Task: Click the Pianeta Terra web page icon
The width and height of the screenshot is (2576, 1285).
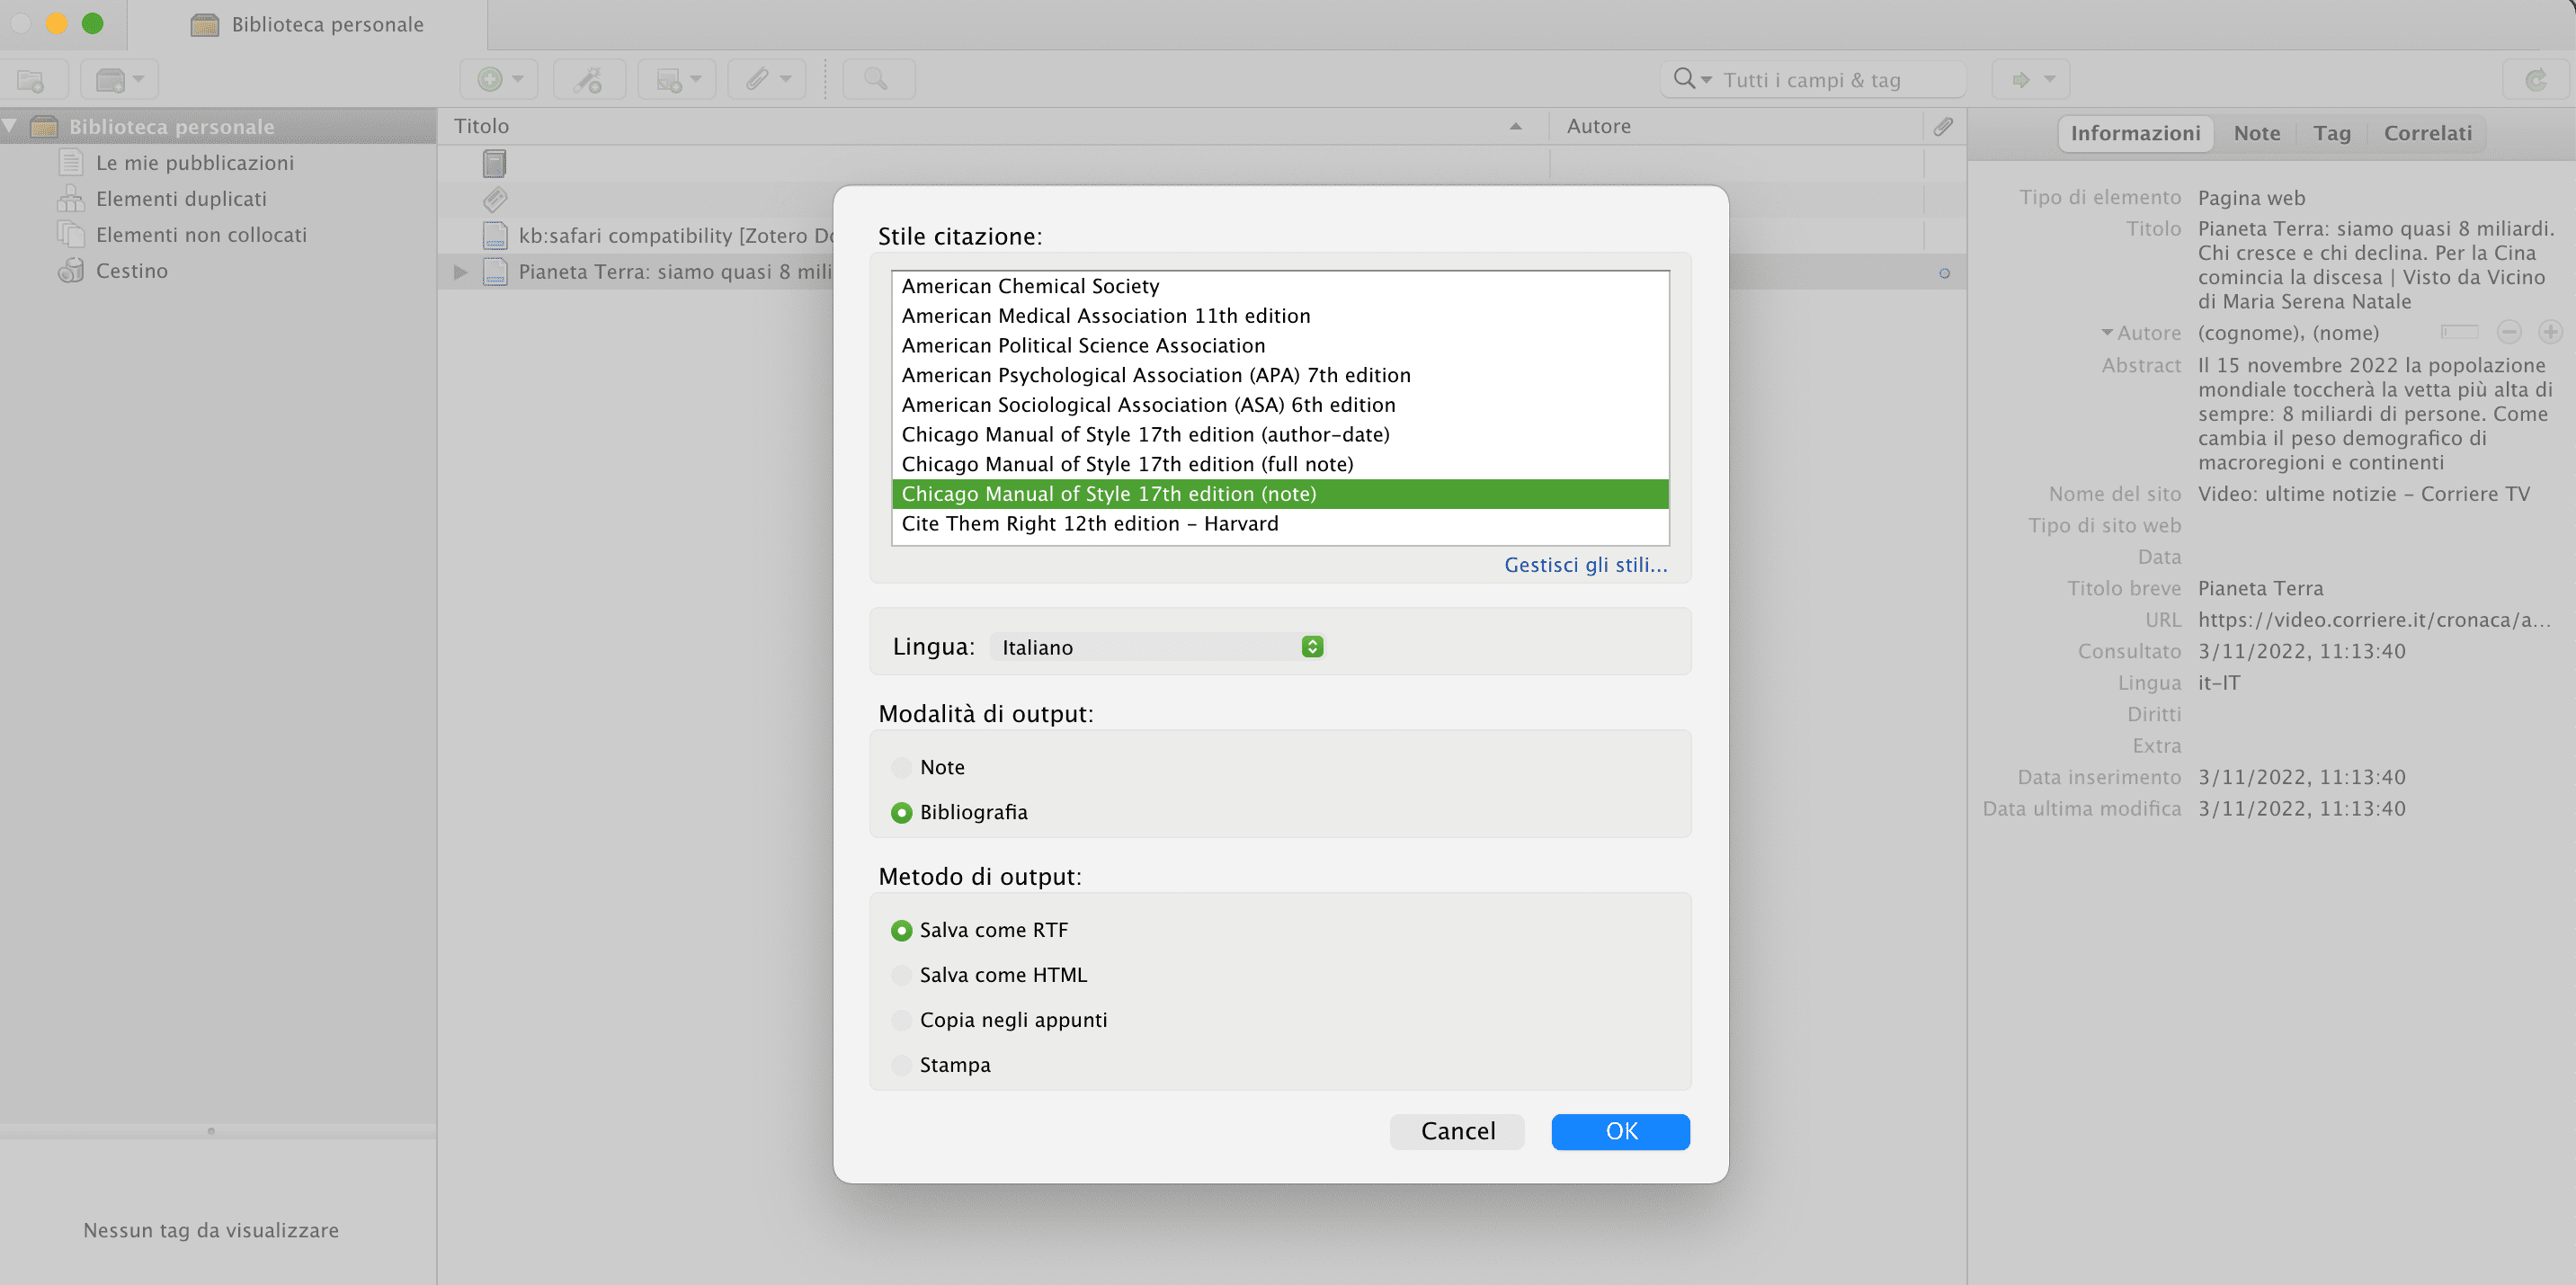Action: coord(494,271)
